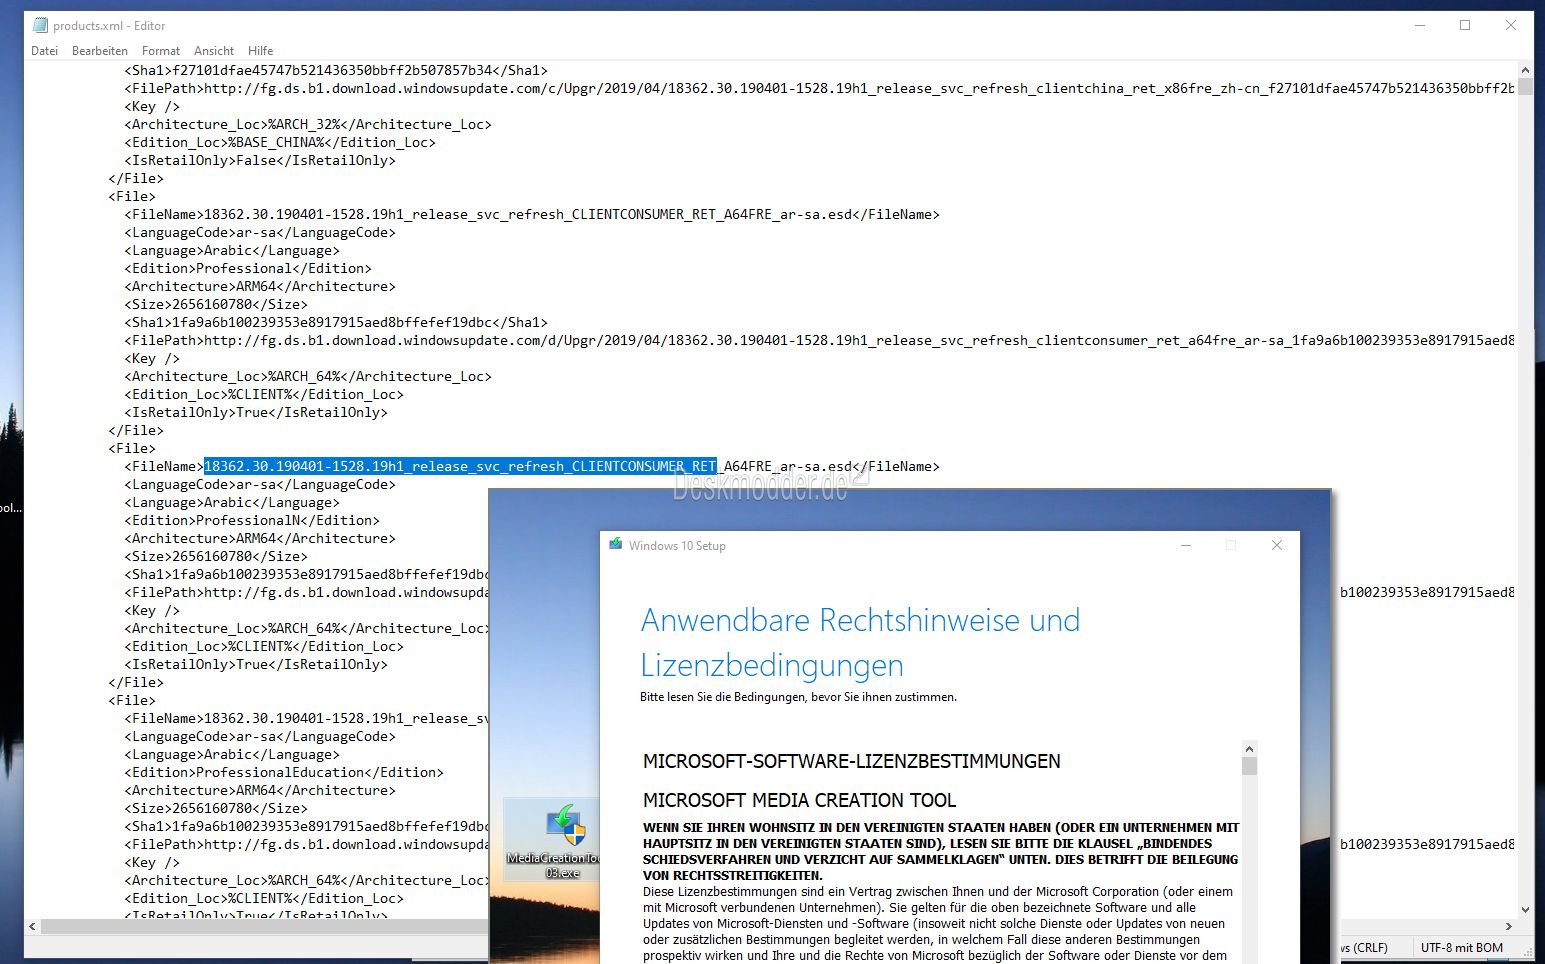Click the Sha1 f27101dfae line
The height and width of the screenshot is (964, 1545).
(336, 70)
